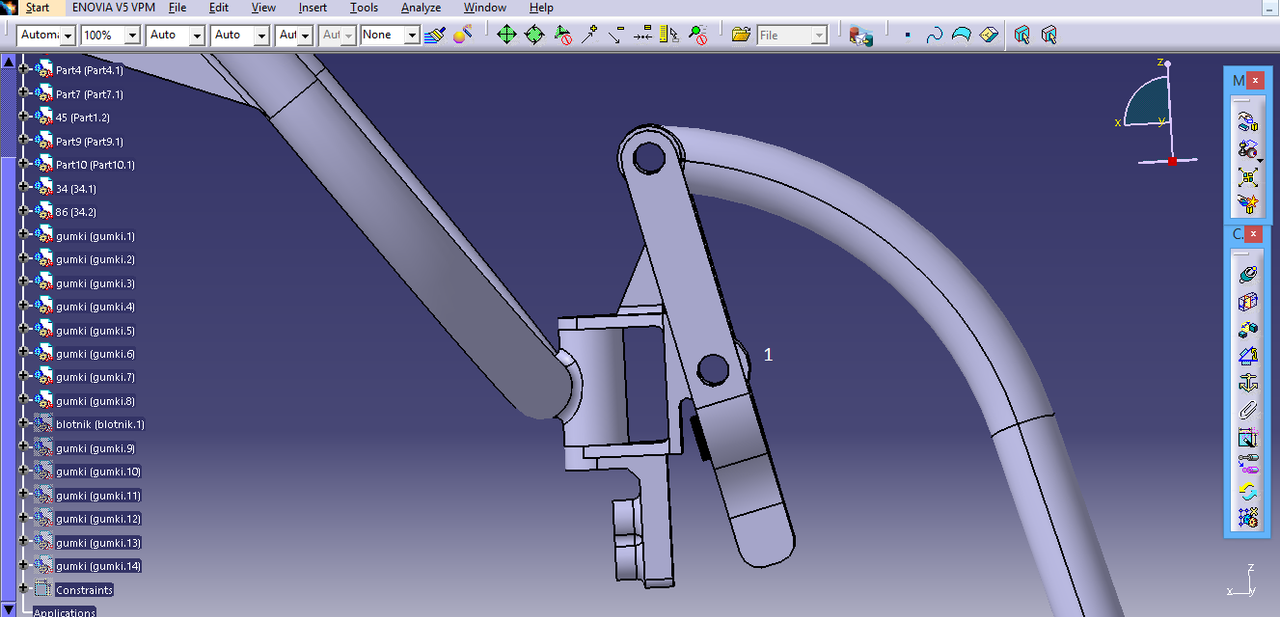
Task: Open the Start menu of CATIA
Action: (37, 8)
